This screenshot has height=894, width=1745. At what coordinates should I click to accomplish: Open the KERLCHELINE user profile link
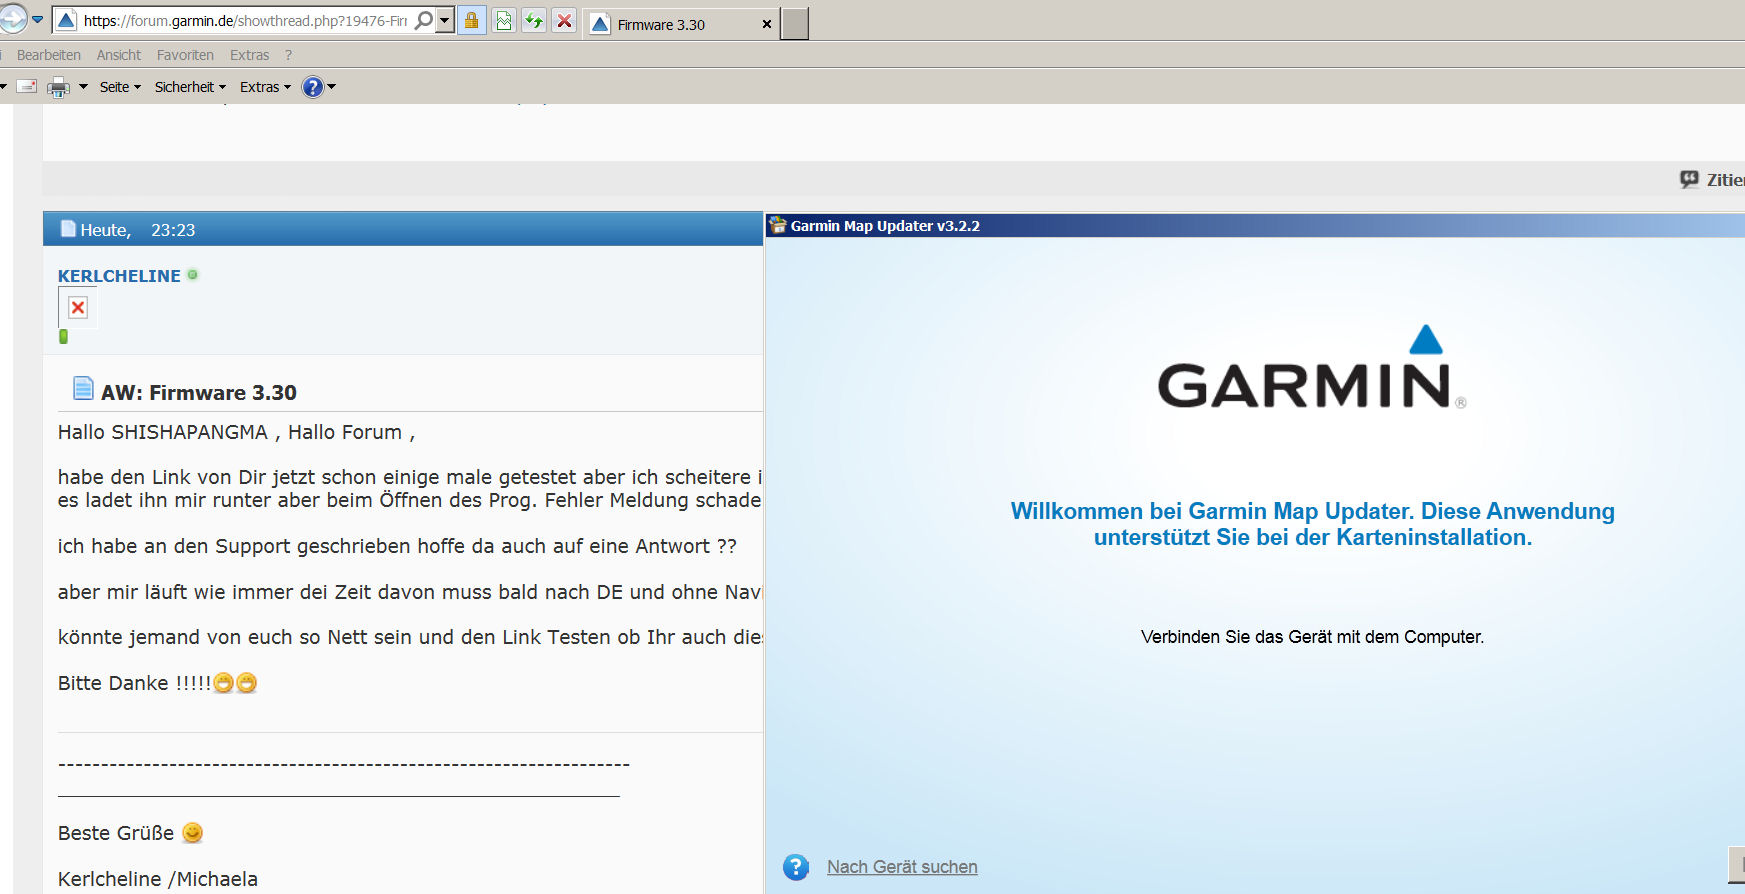[119, 276]
